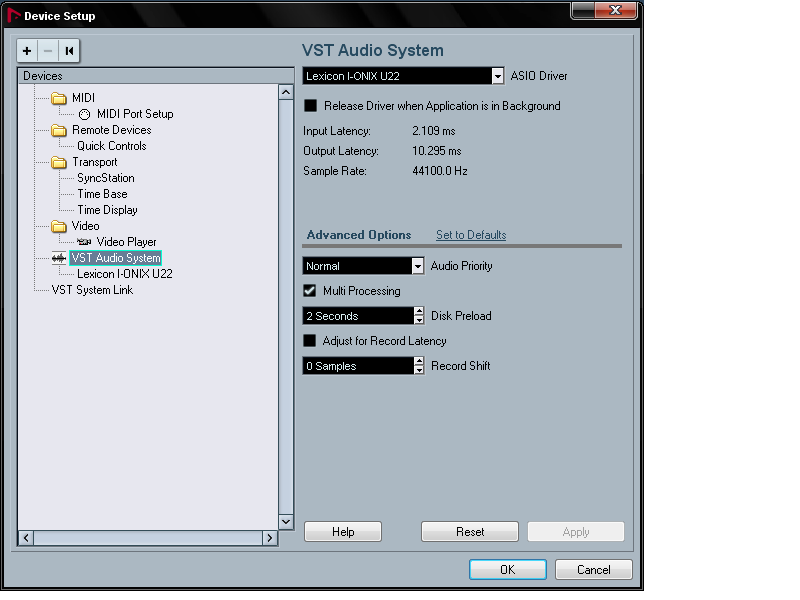The height and width of the screenshot is (600, 800).
Task: Click the reset-to-start arrow toolbar icon
Action: coord(69,51)
